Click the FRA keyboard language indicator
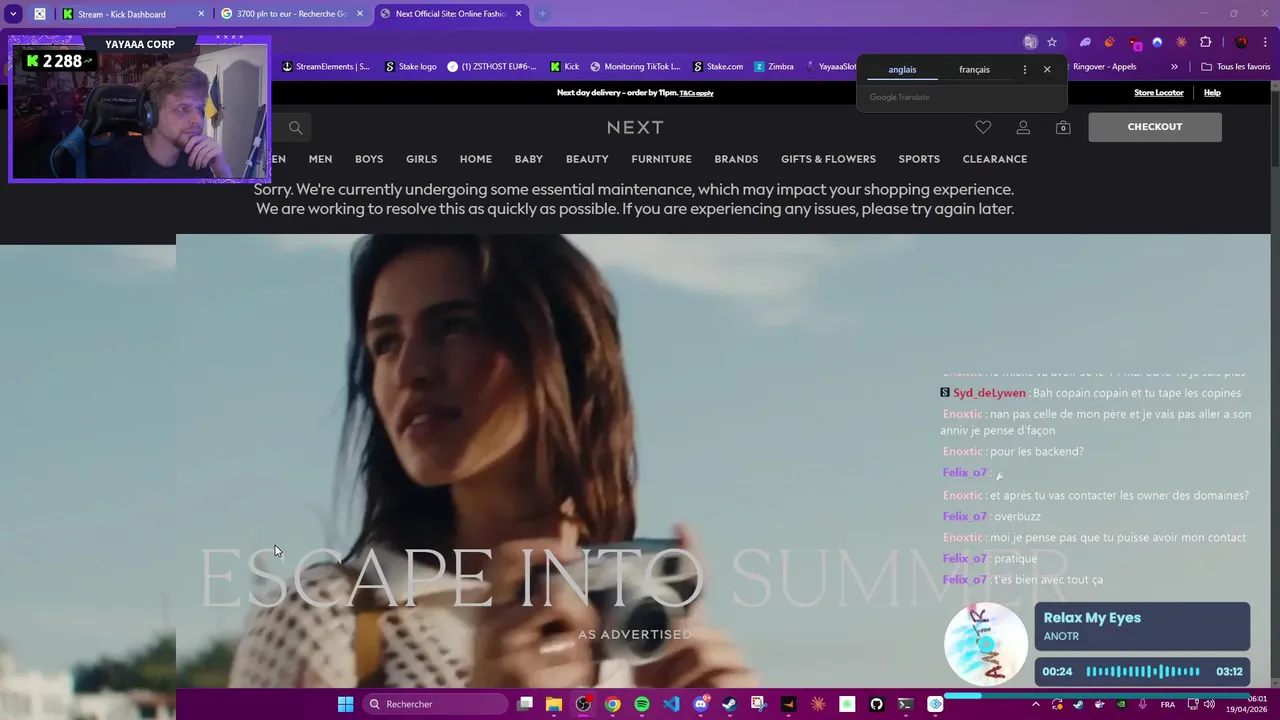The width and height of the screenshot is (1280, 720). point(1168,704)
